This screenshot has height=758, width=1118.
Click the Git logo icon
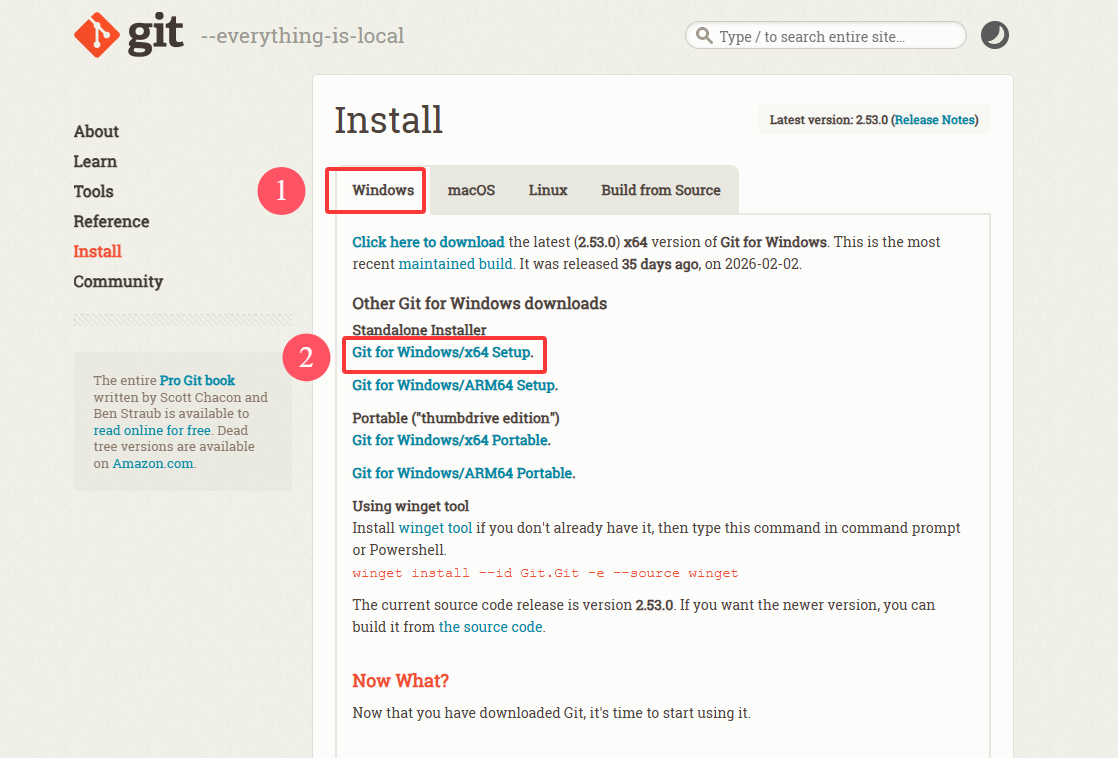pos(98,35)
